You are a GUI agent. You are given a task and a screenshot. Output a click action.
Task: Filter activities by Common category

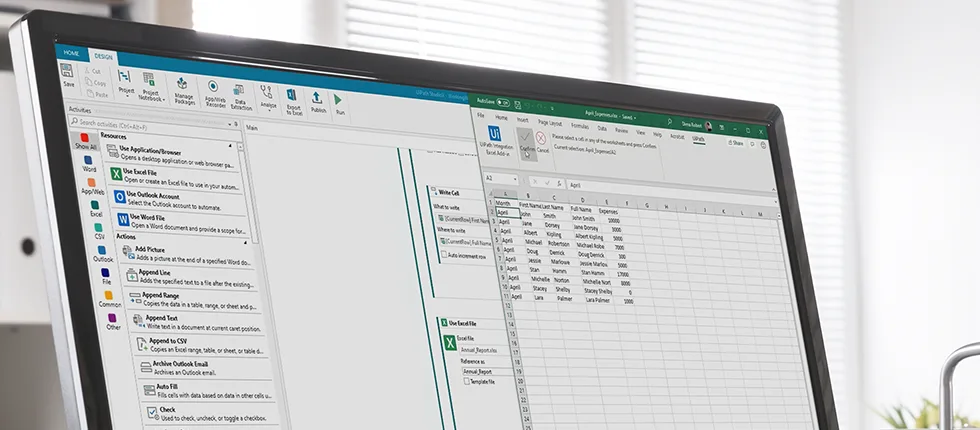point(109,299)
